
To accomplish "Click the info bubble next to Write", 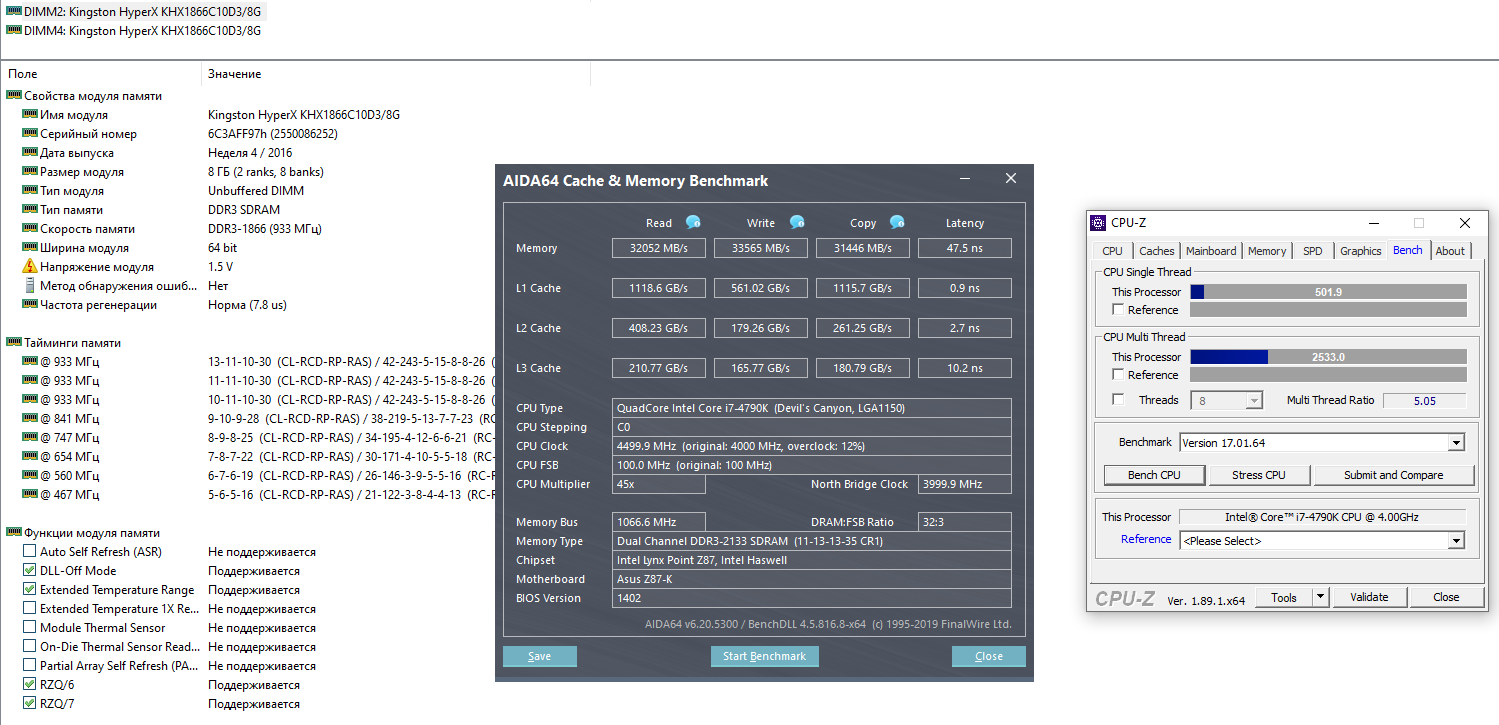I will 797,222.
